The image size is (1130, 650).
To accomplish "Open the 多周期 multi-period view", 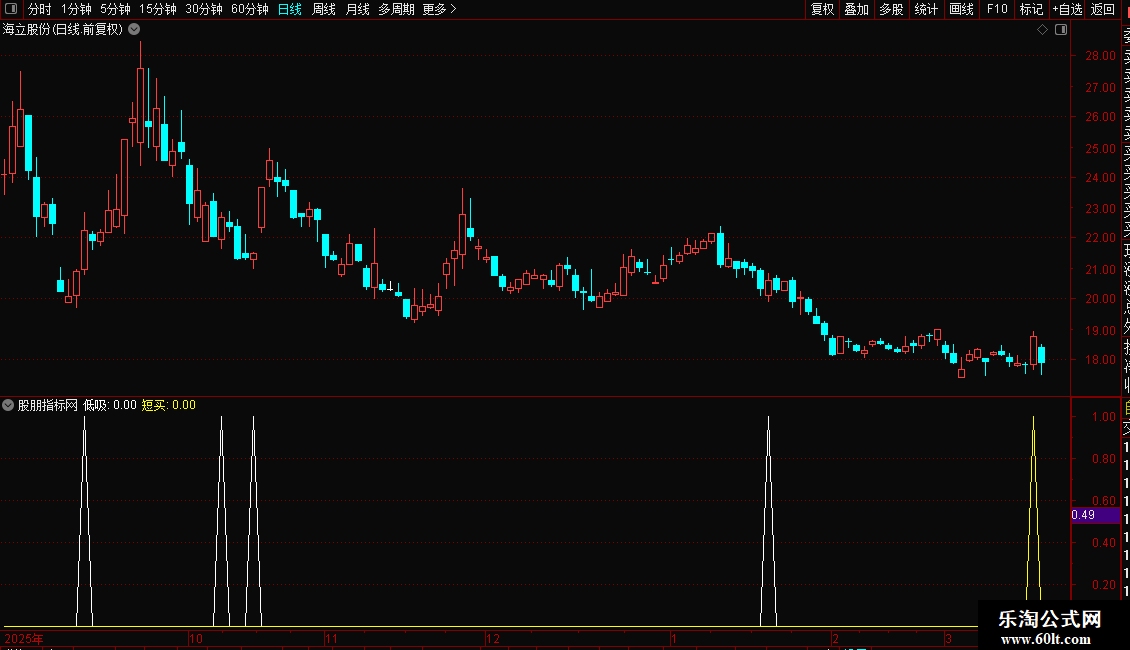I will coord(396,9).
